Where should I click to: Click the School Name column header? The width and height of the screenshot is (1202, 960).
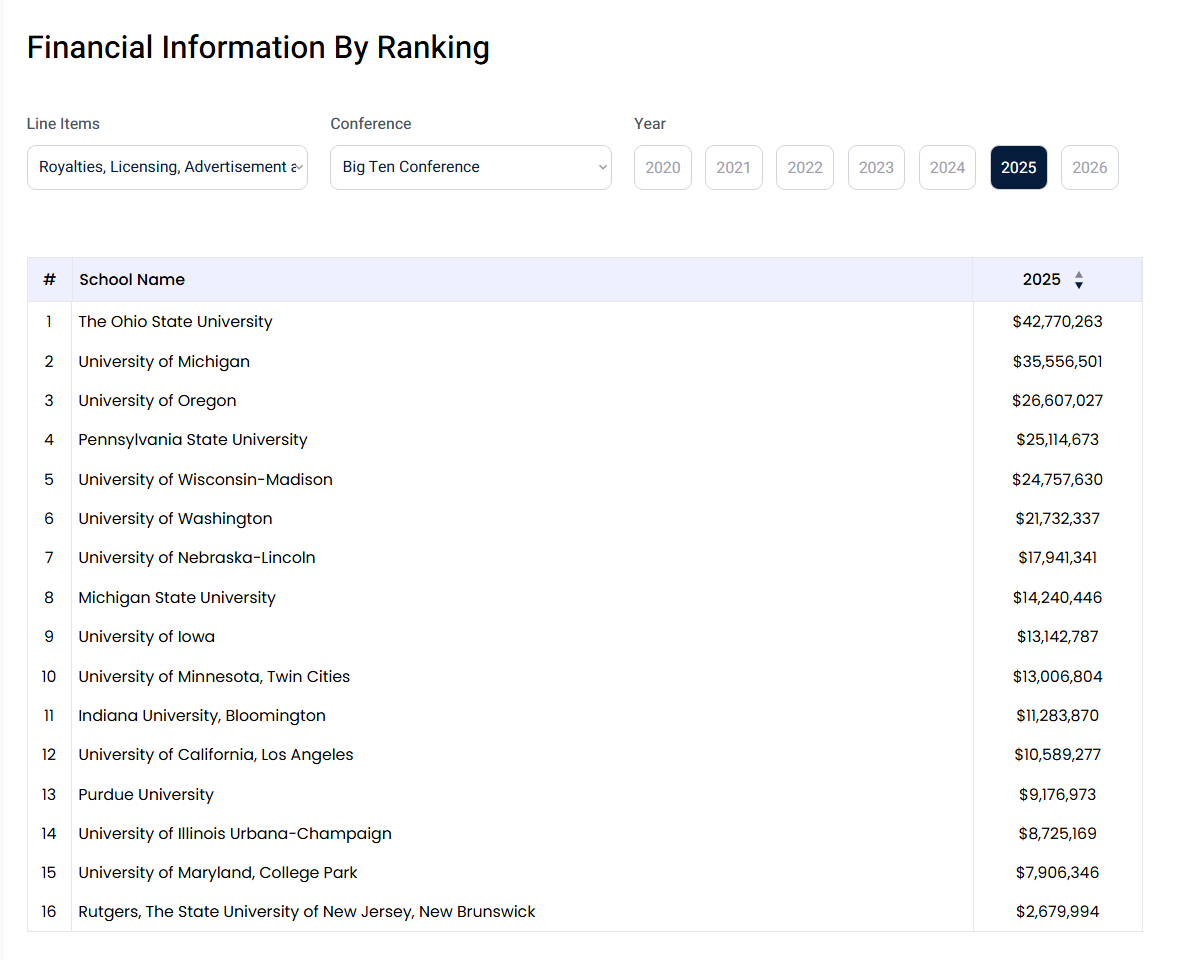click(x=132, y=280)
